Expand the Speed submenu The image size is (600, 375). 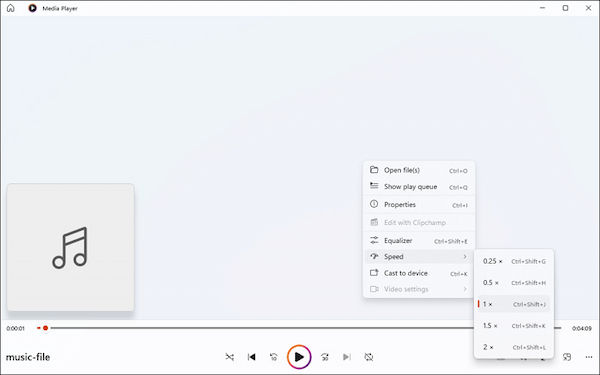pos(419,257)
